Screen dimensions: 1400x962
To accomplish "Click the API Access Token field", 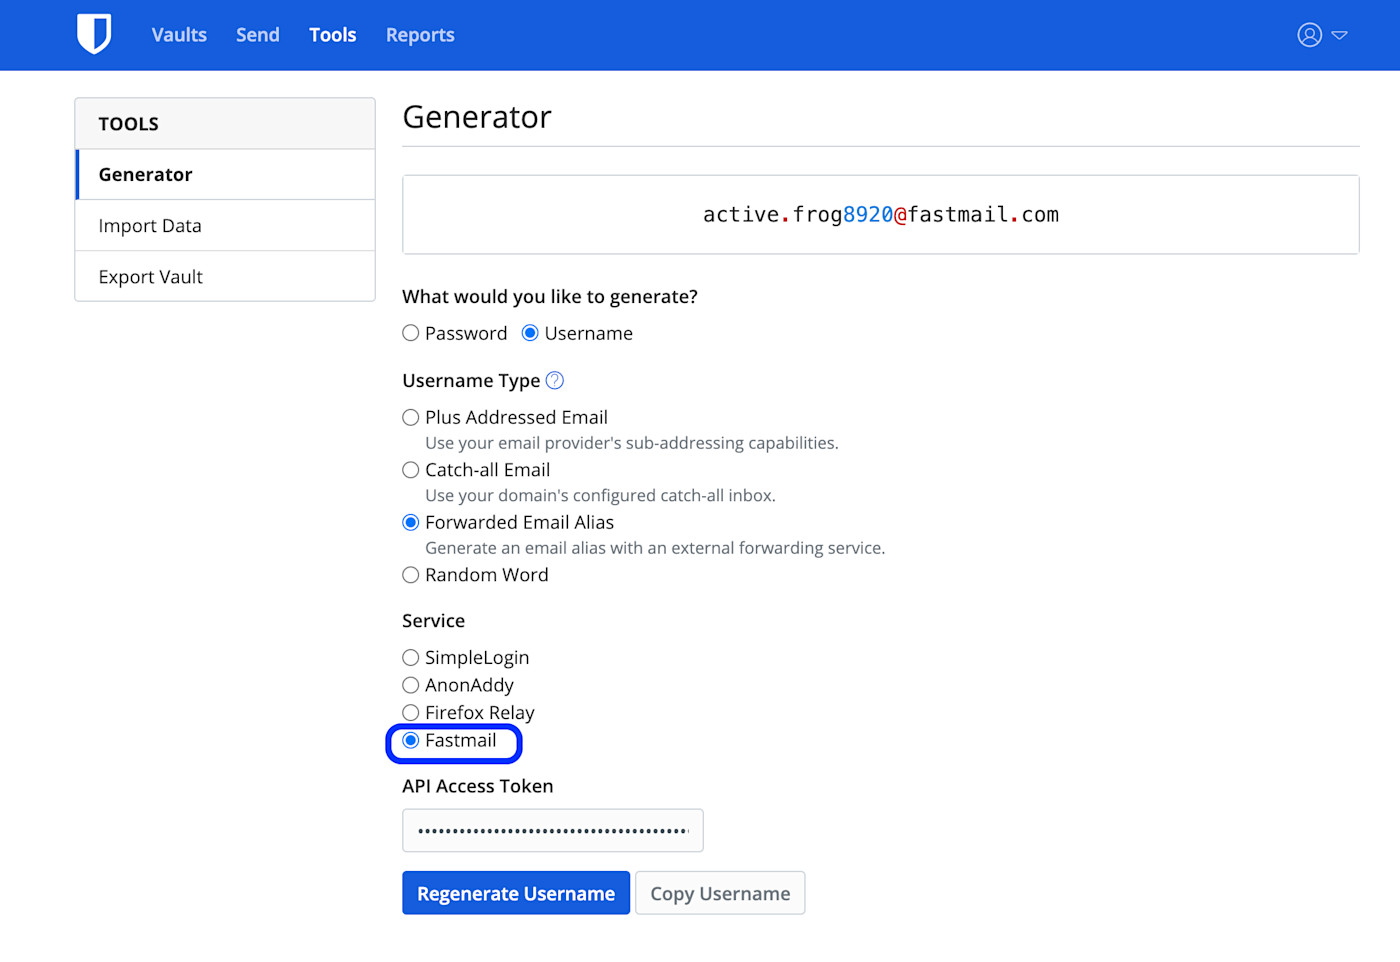I will pyautogui.click(x=552, y=830).
